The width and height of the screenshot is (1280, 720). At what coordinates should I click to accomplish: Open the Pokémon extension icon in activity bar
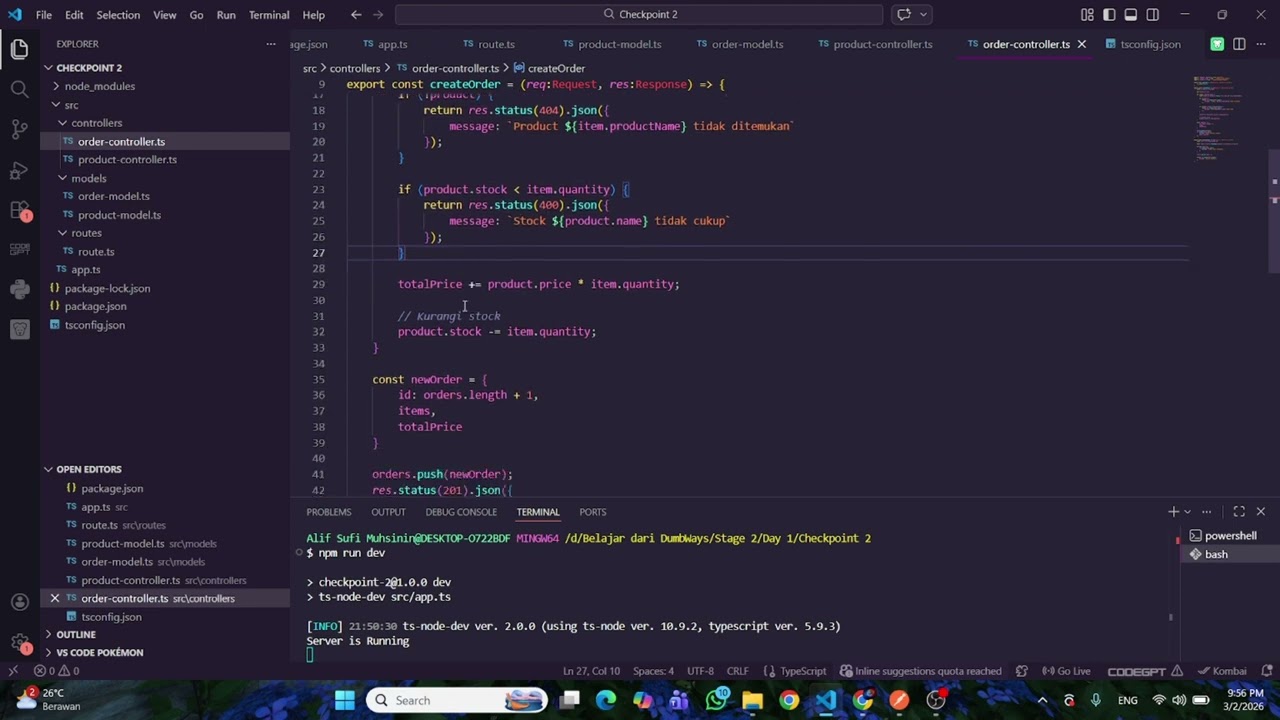pos(19,329)
